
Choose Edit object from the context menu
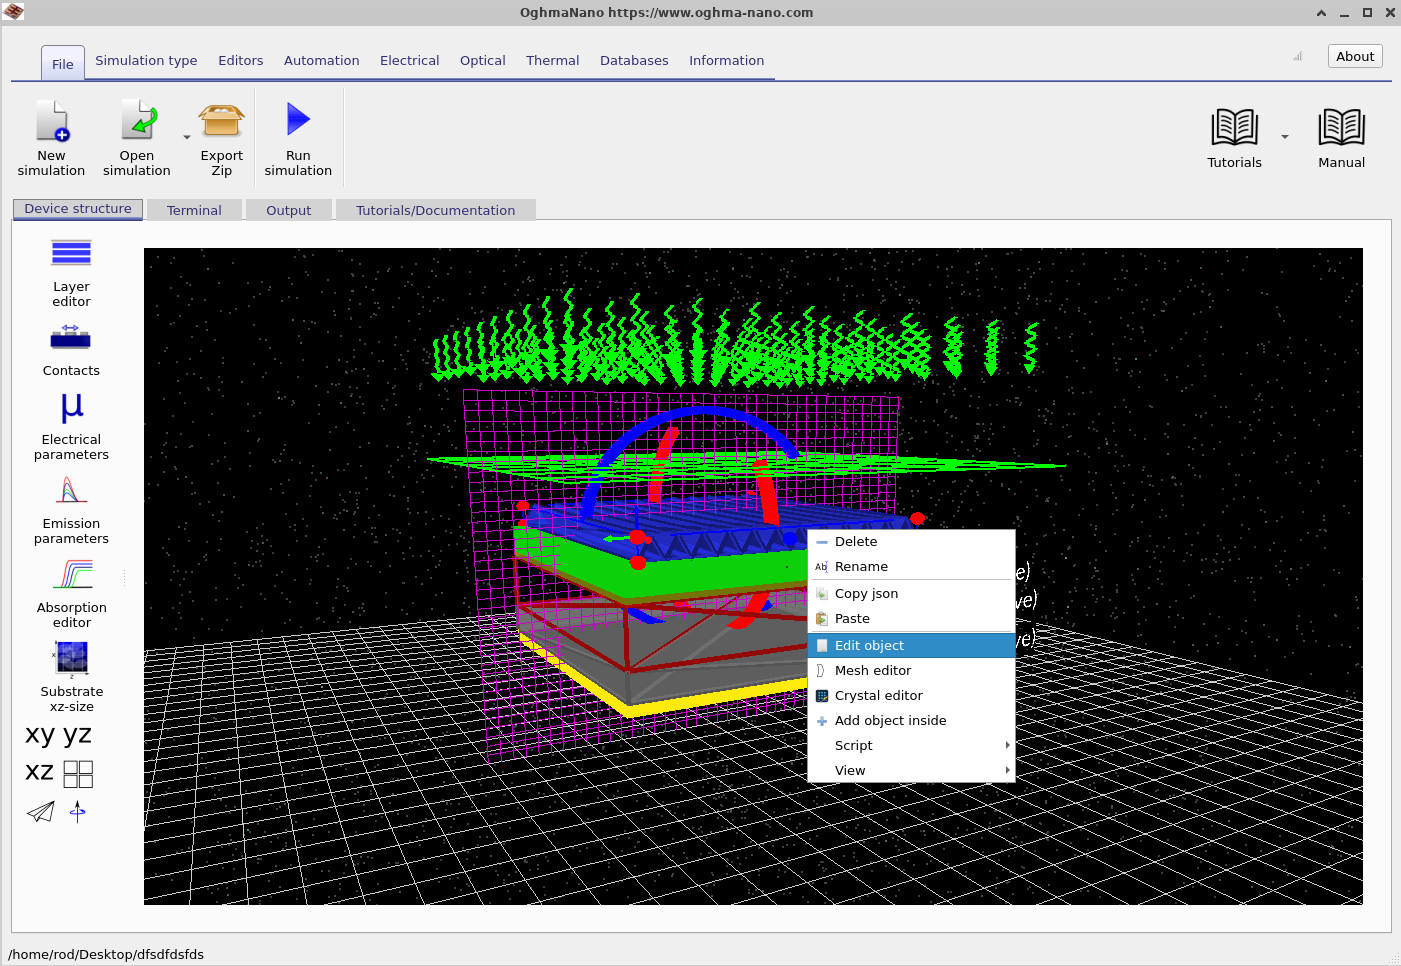[x=911, y=645]
